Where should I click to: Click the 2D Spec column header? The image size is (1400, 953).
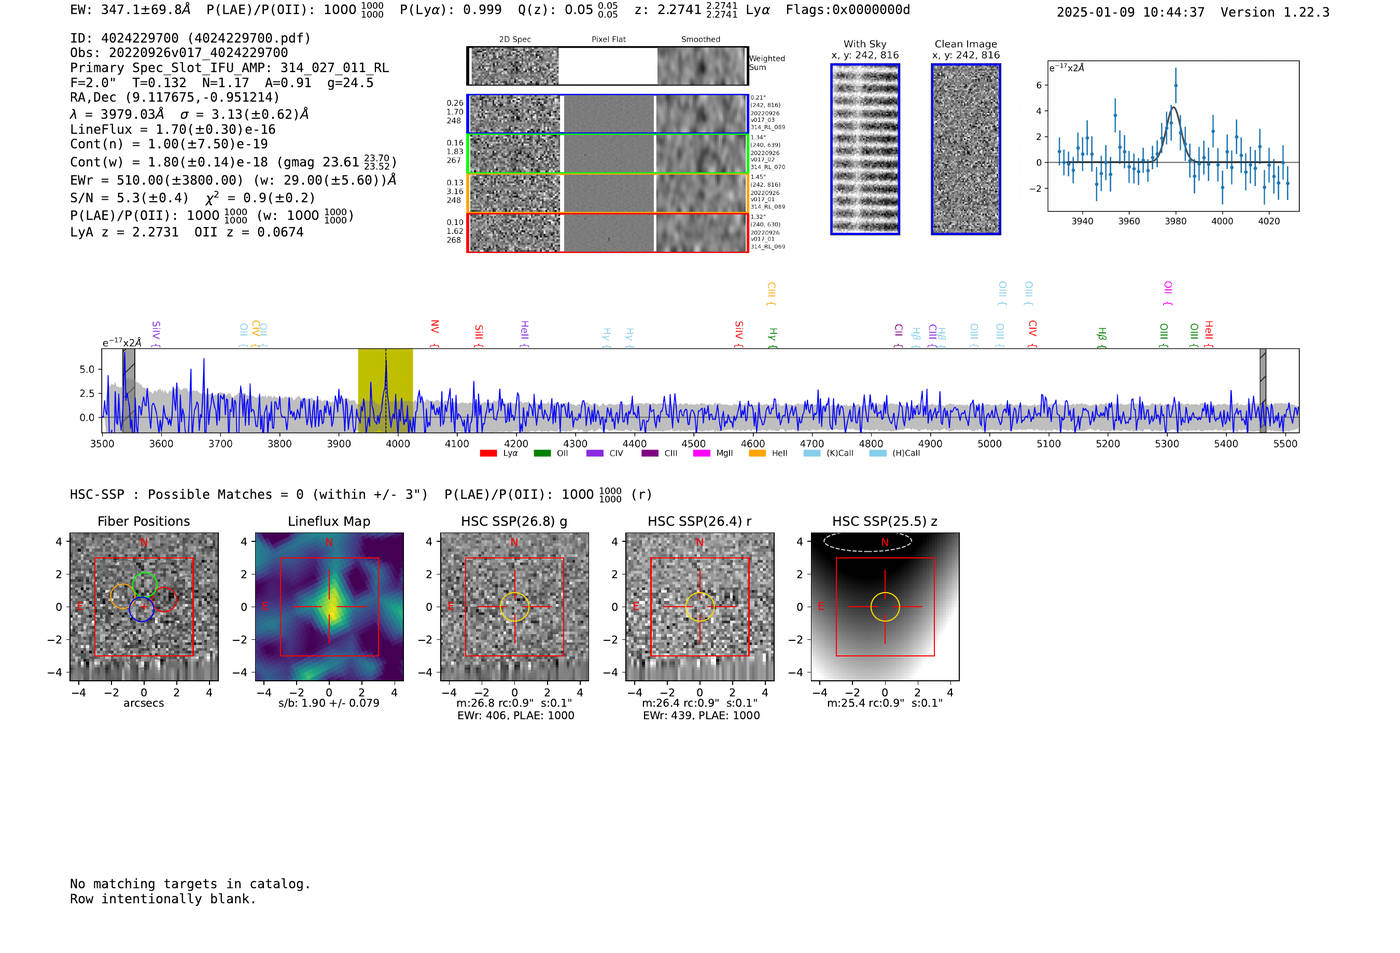(515, 40)
